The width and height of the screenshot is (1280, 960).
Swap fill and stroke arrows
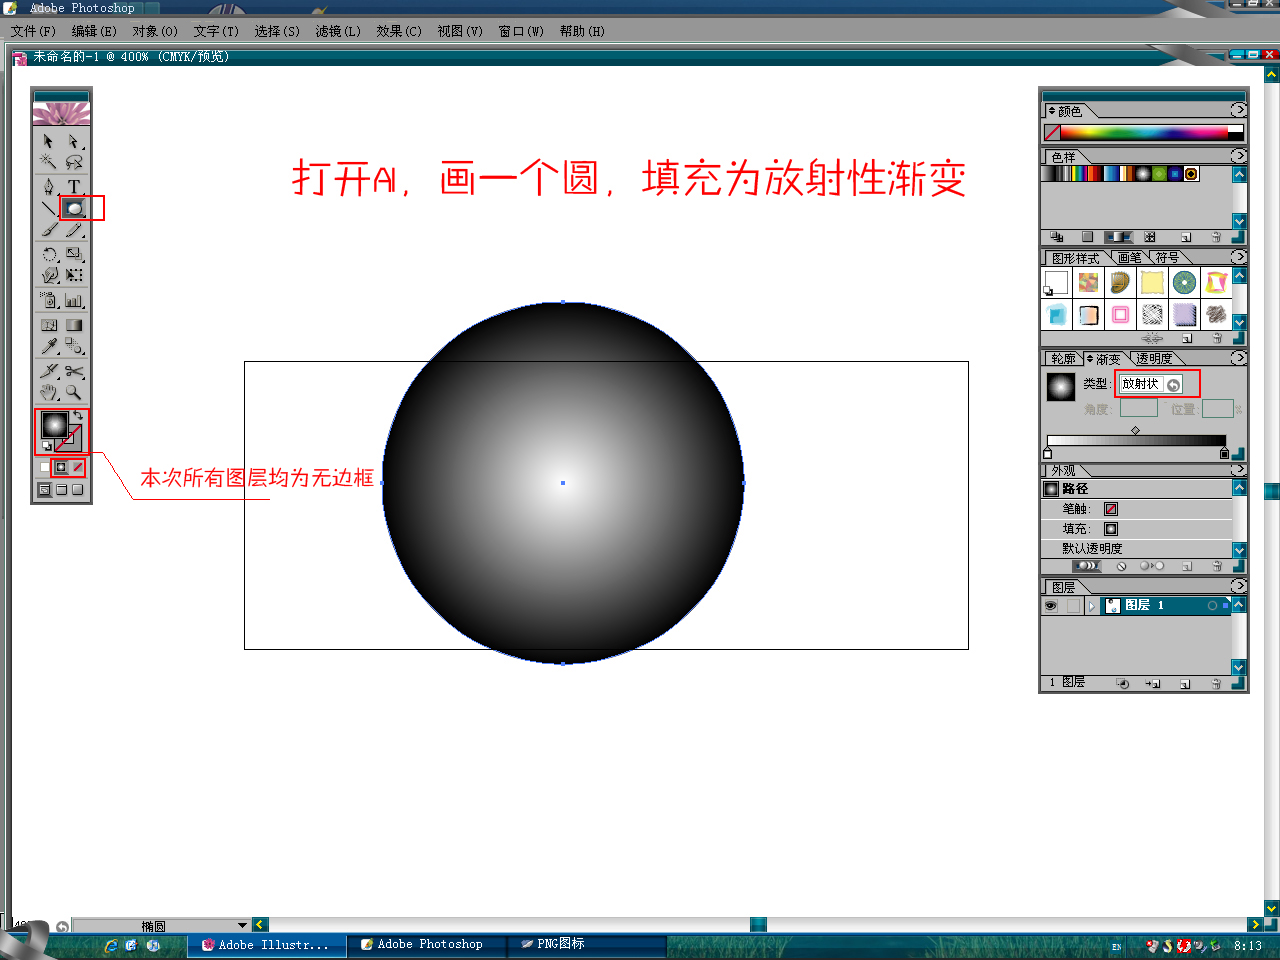[x=78, y=415]
